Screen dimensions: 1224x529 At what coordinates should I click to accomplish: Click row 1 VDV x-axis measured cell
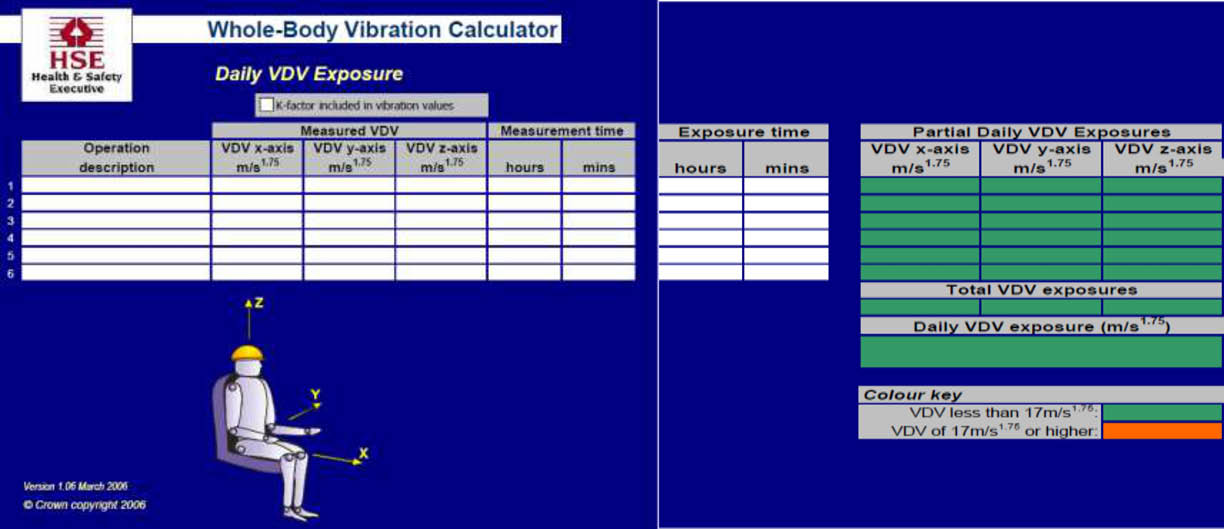pos(257,185)
